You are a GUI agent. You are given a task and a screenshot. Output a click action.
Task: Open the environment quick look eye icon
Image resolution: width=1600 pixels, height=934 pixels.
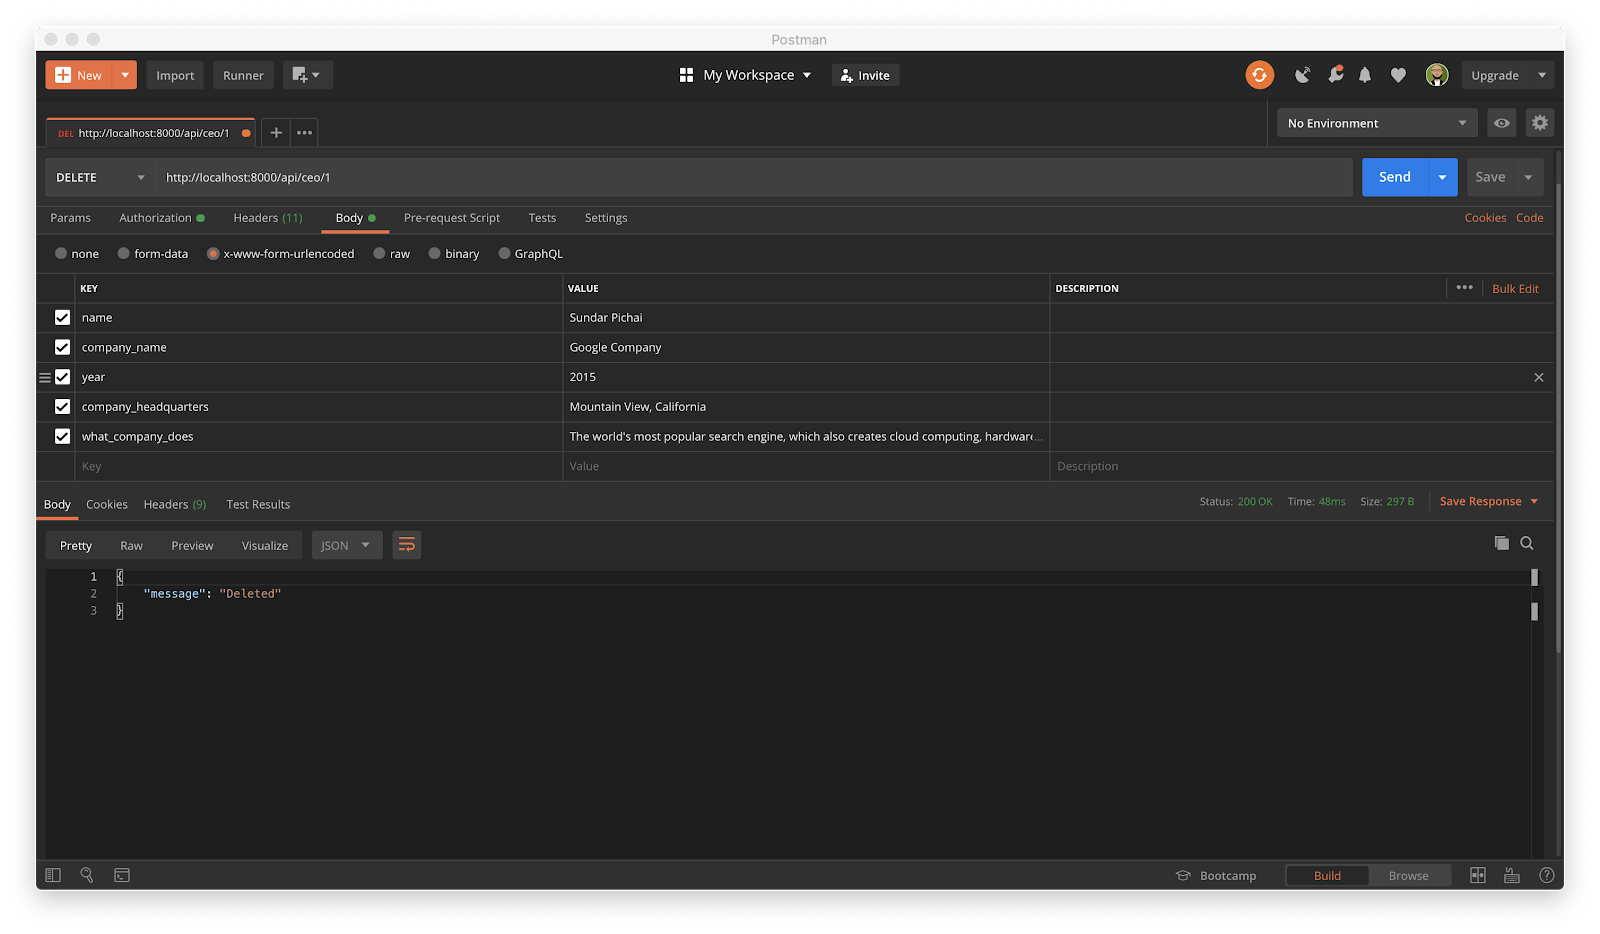coord(1502,123)
